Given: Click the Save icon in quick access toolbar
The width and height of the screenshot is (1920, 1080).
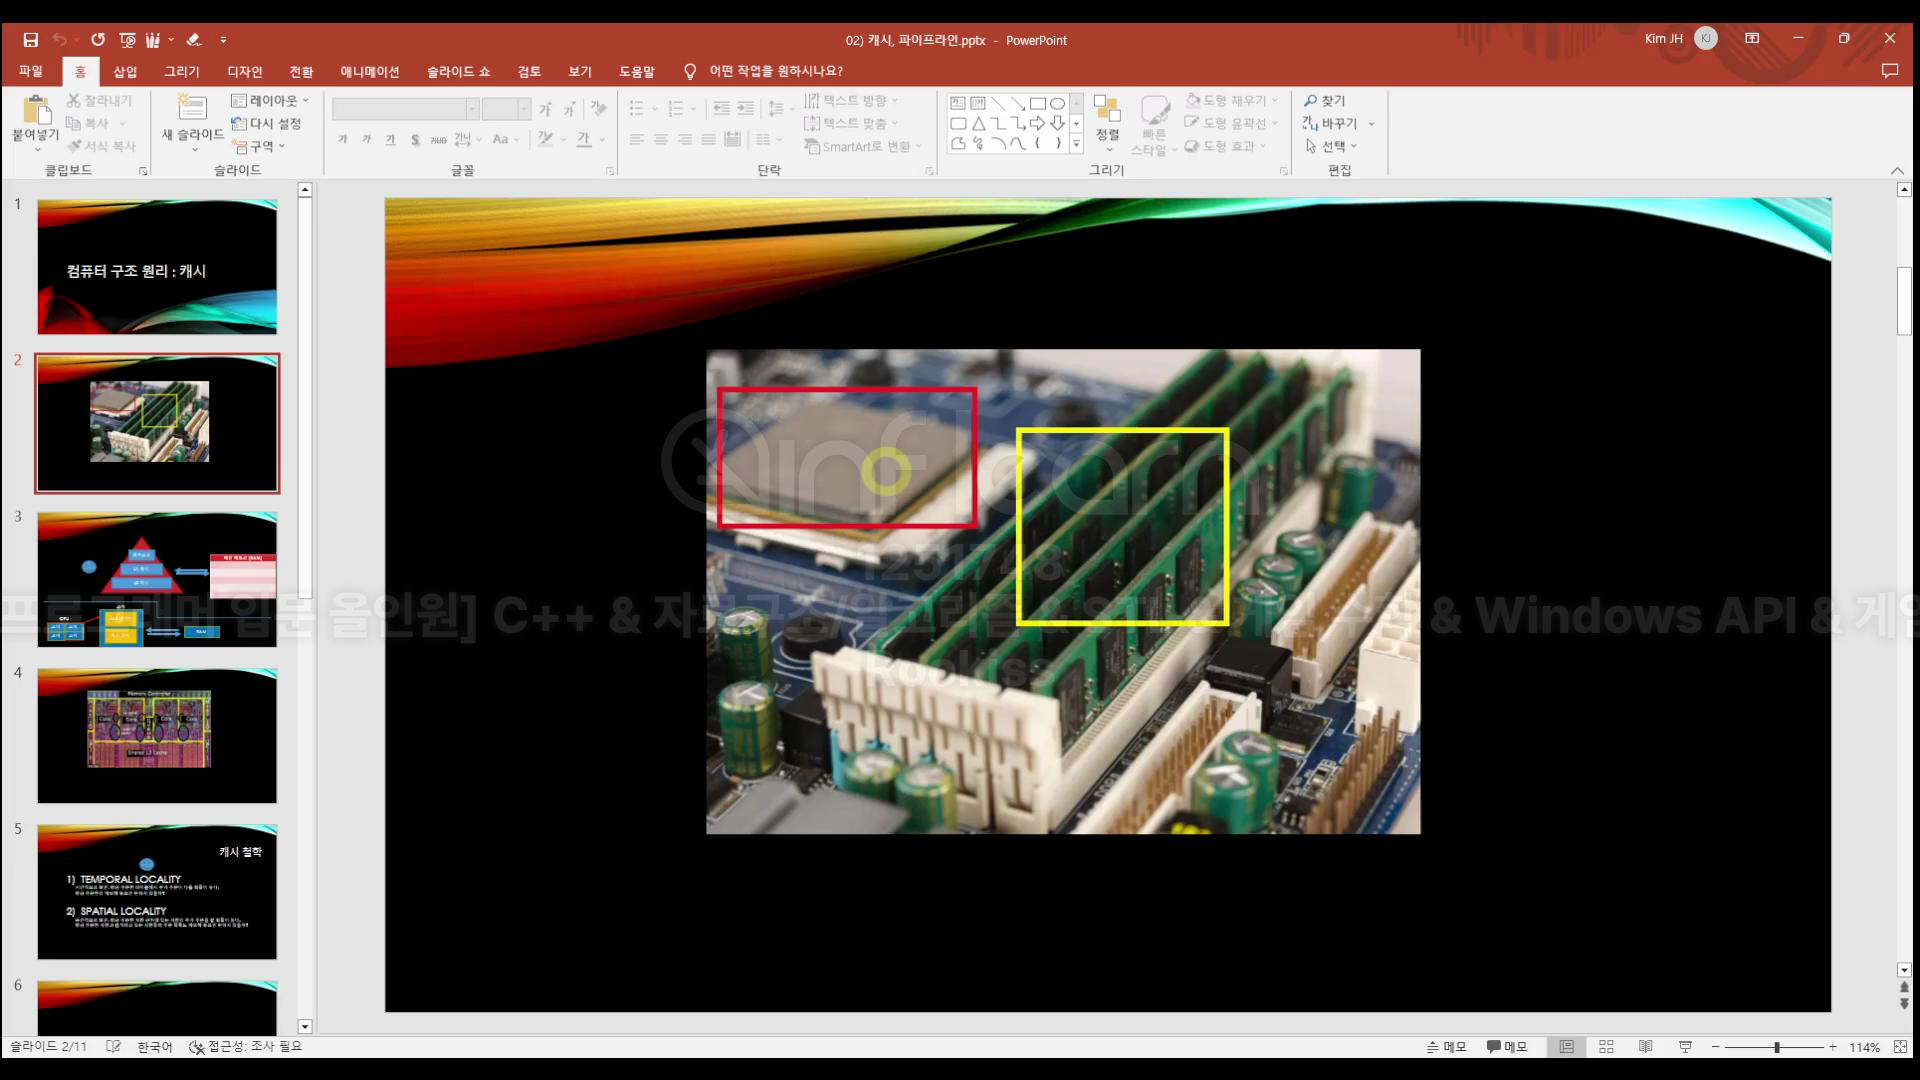Looking at the screenshot, I should tap(30, 40).
